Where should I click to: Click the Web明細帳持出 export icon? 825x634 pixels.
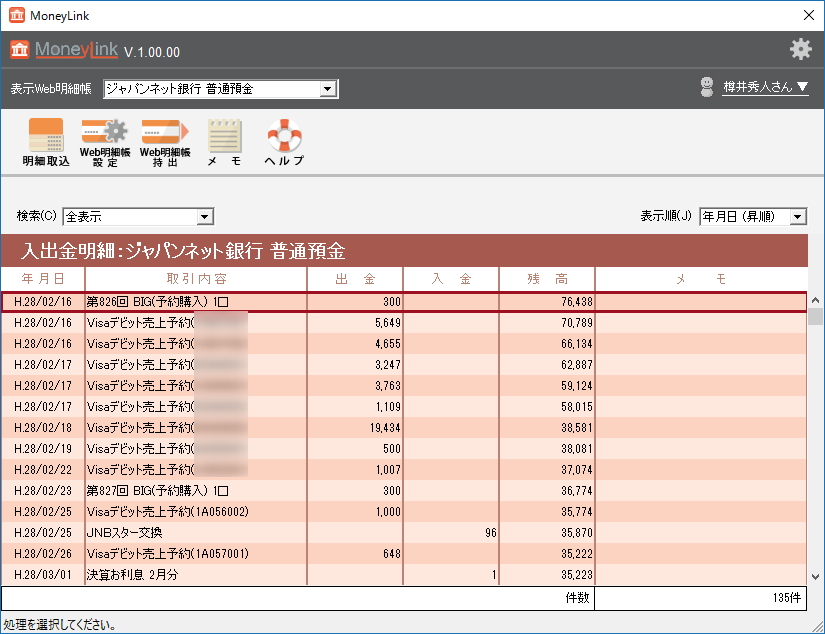pyautogui.click(x=164, y=140)
